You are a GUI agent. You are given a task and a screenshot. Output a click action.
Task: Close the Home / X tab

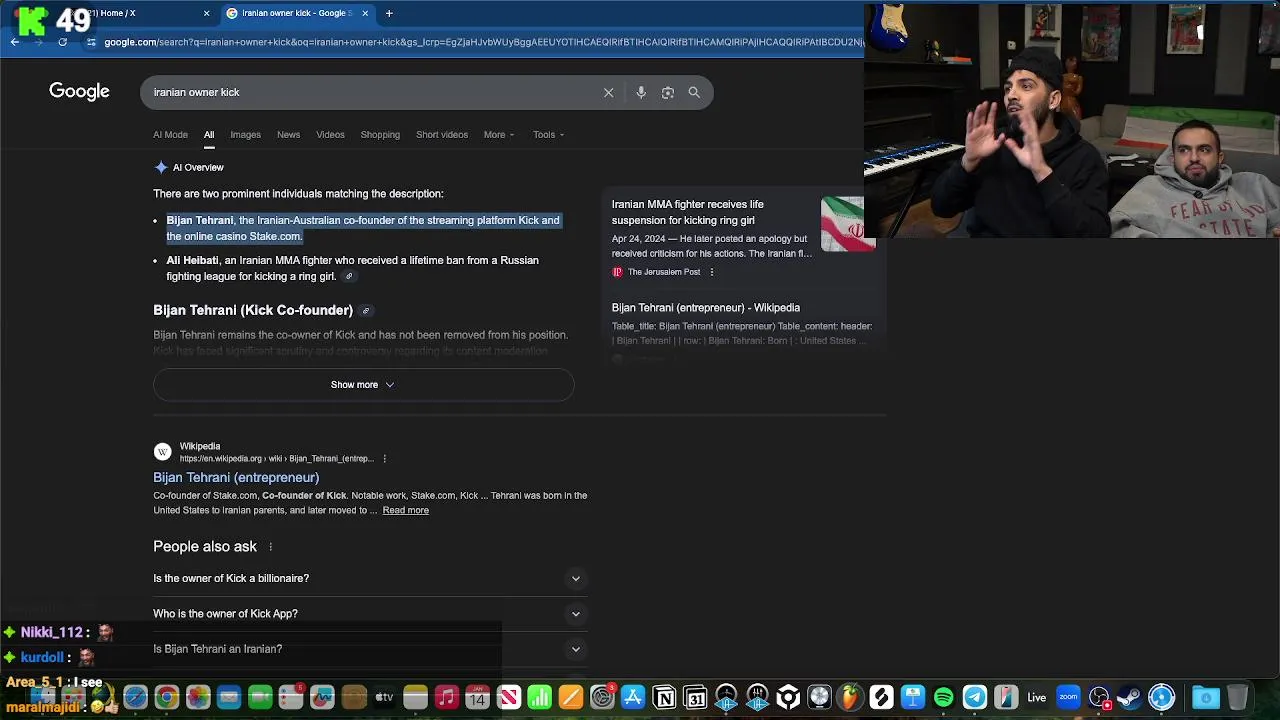[207, 13]
